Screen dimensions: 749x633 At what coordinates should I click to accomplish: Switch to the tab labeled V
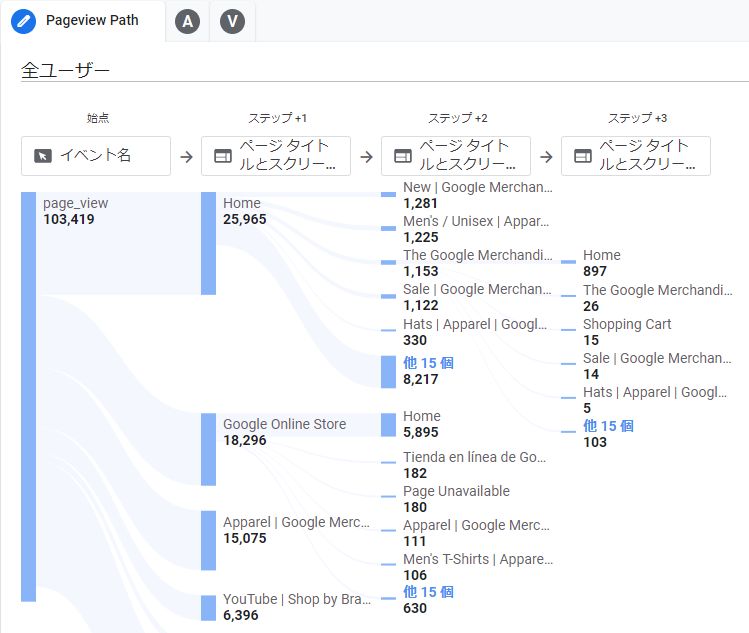pos(232,21)
